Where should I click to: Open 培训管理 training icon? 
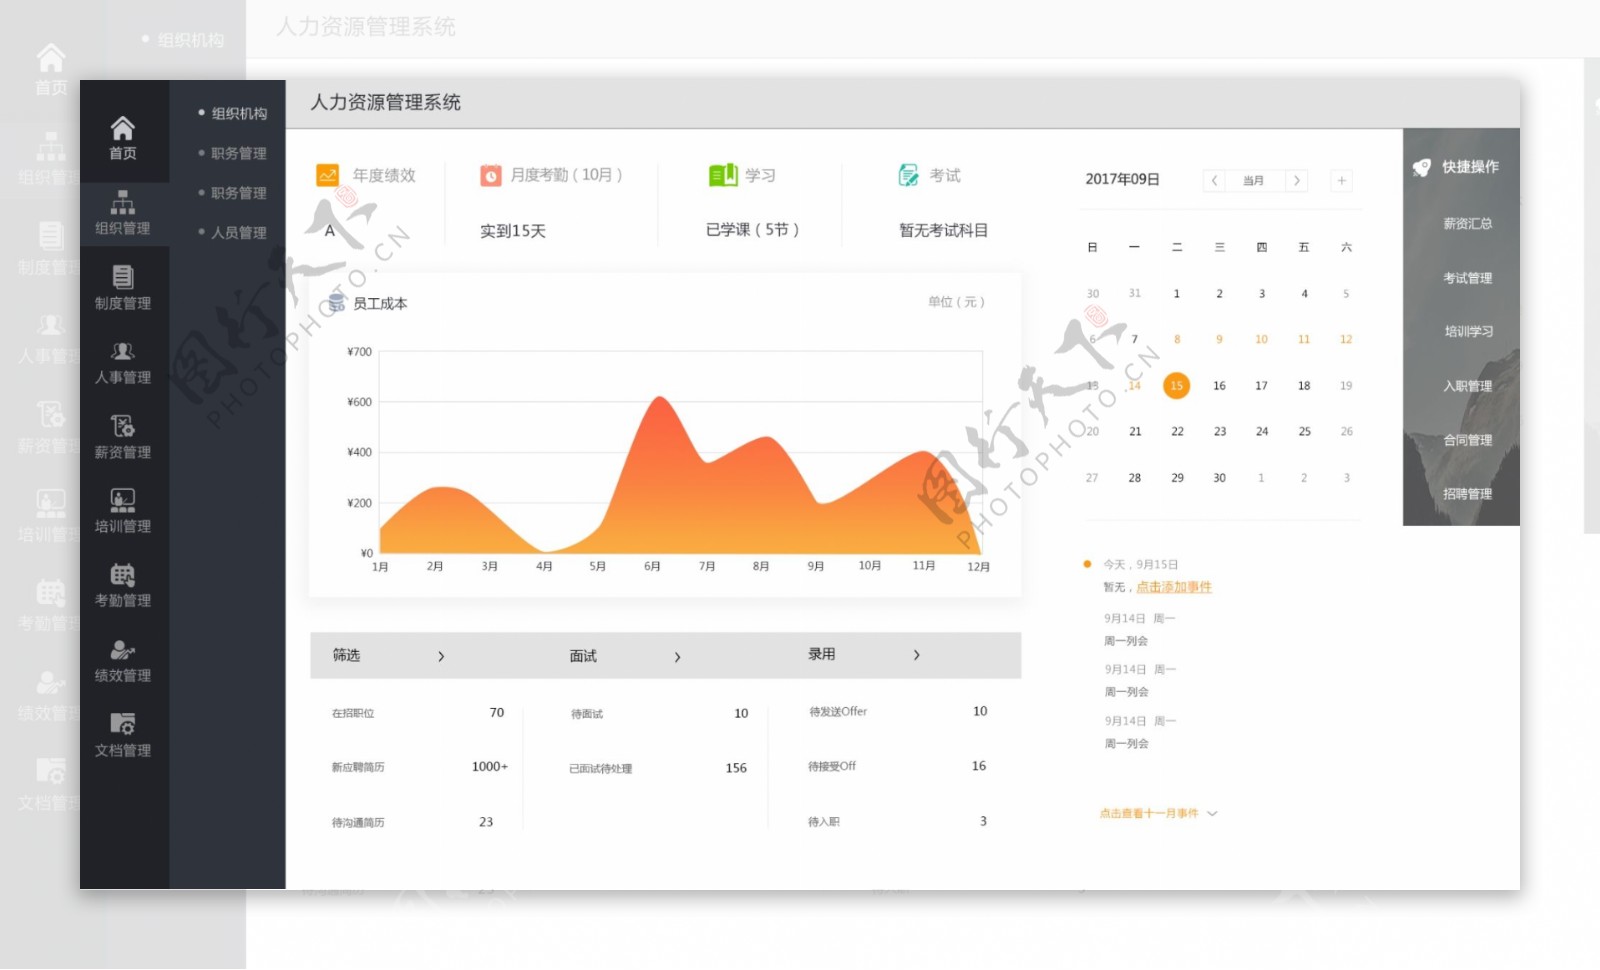pyautogui.click(x=122, y=500)
